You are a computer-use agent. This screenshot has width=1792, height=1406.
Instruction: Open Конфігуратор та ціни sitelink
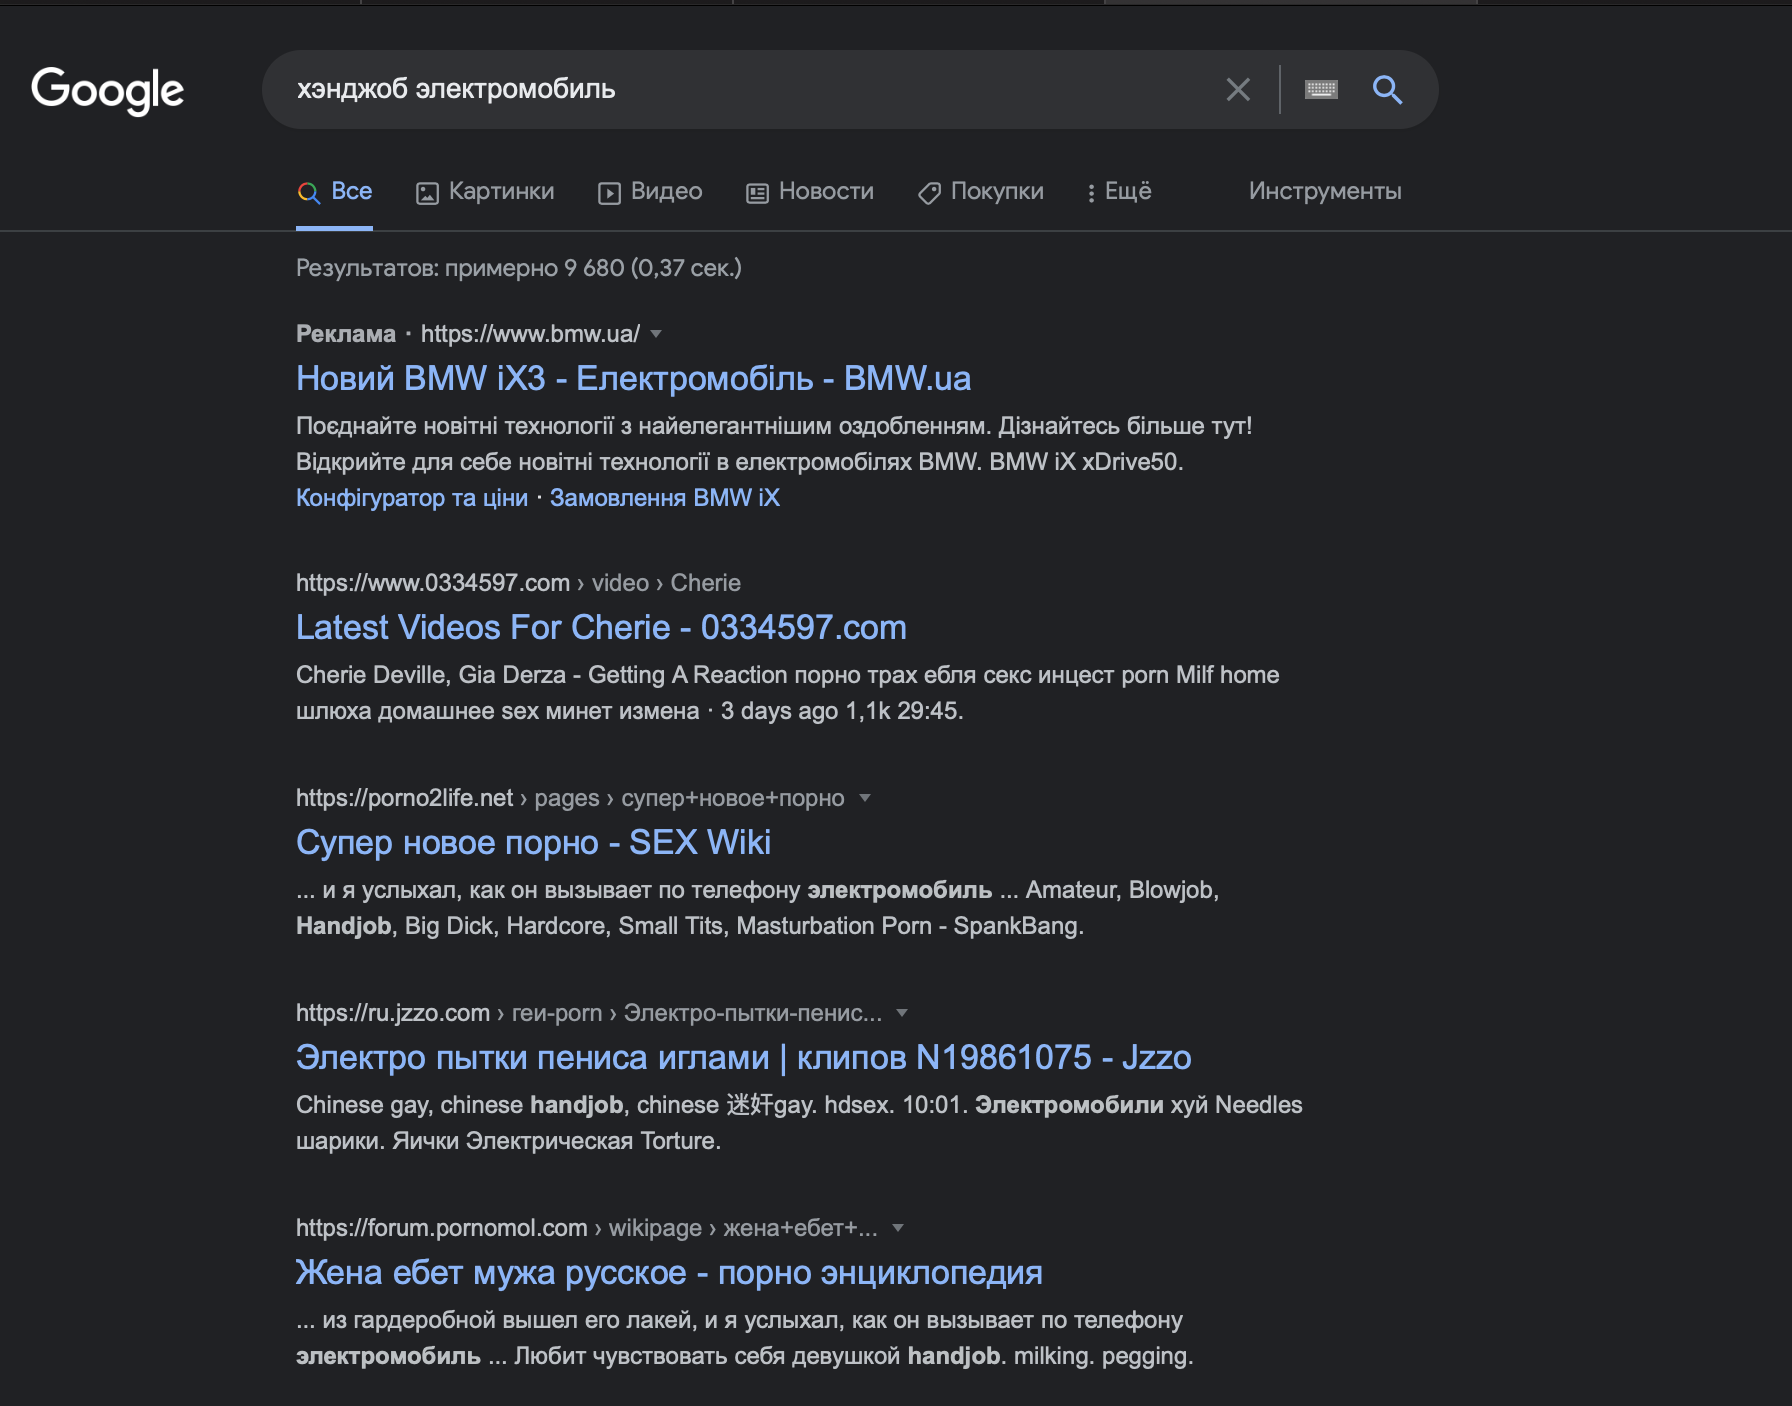(x=411, y=498)
